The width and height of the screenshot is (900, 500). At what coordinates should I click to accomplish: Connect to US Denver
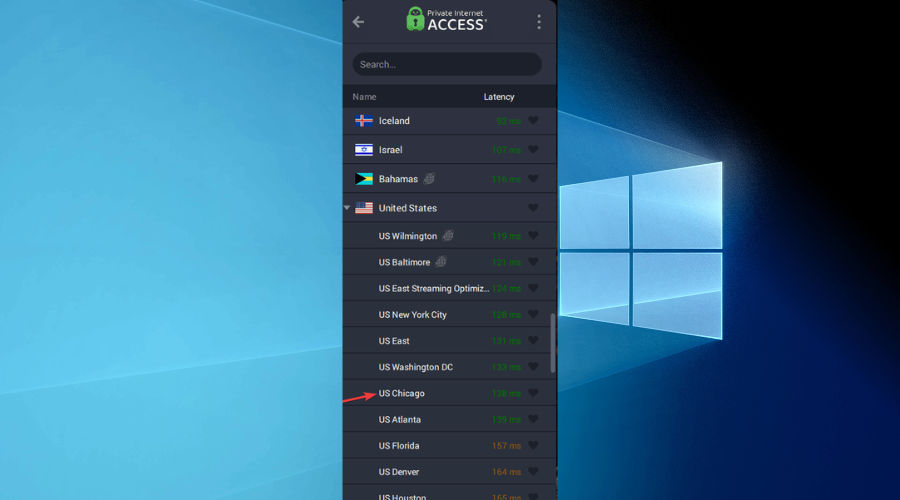tap(449, 472)
